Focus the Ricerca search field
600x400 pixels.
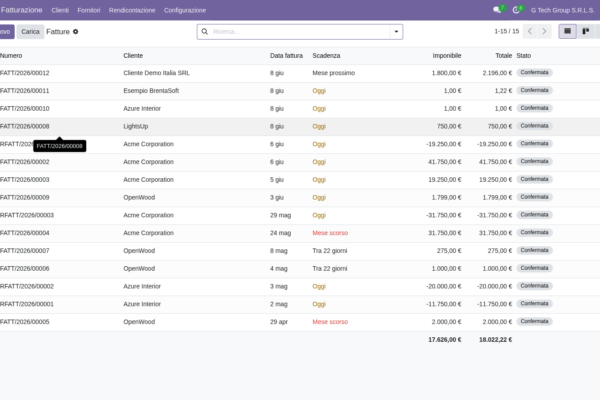pos(300,32)
